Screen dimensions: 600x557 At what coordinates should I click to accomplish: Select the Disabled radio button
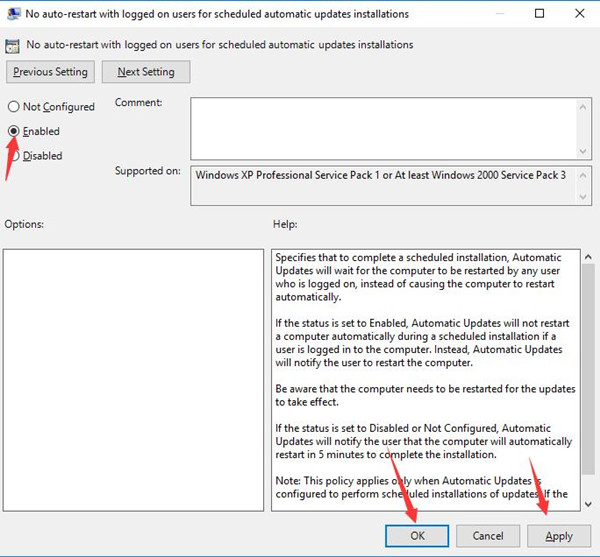[15, 156]
